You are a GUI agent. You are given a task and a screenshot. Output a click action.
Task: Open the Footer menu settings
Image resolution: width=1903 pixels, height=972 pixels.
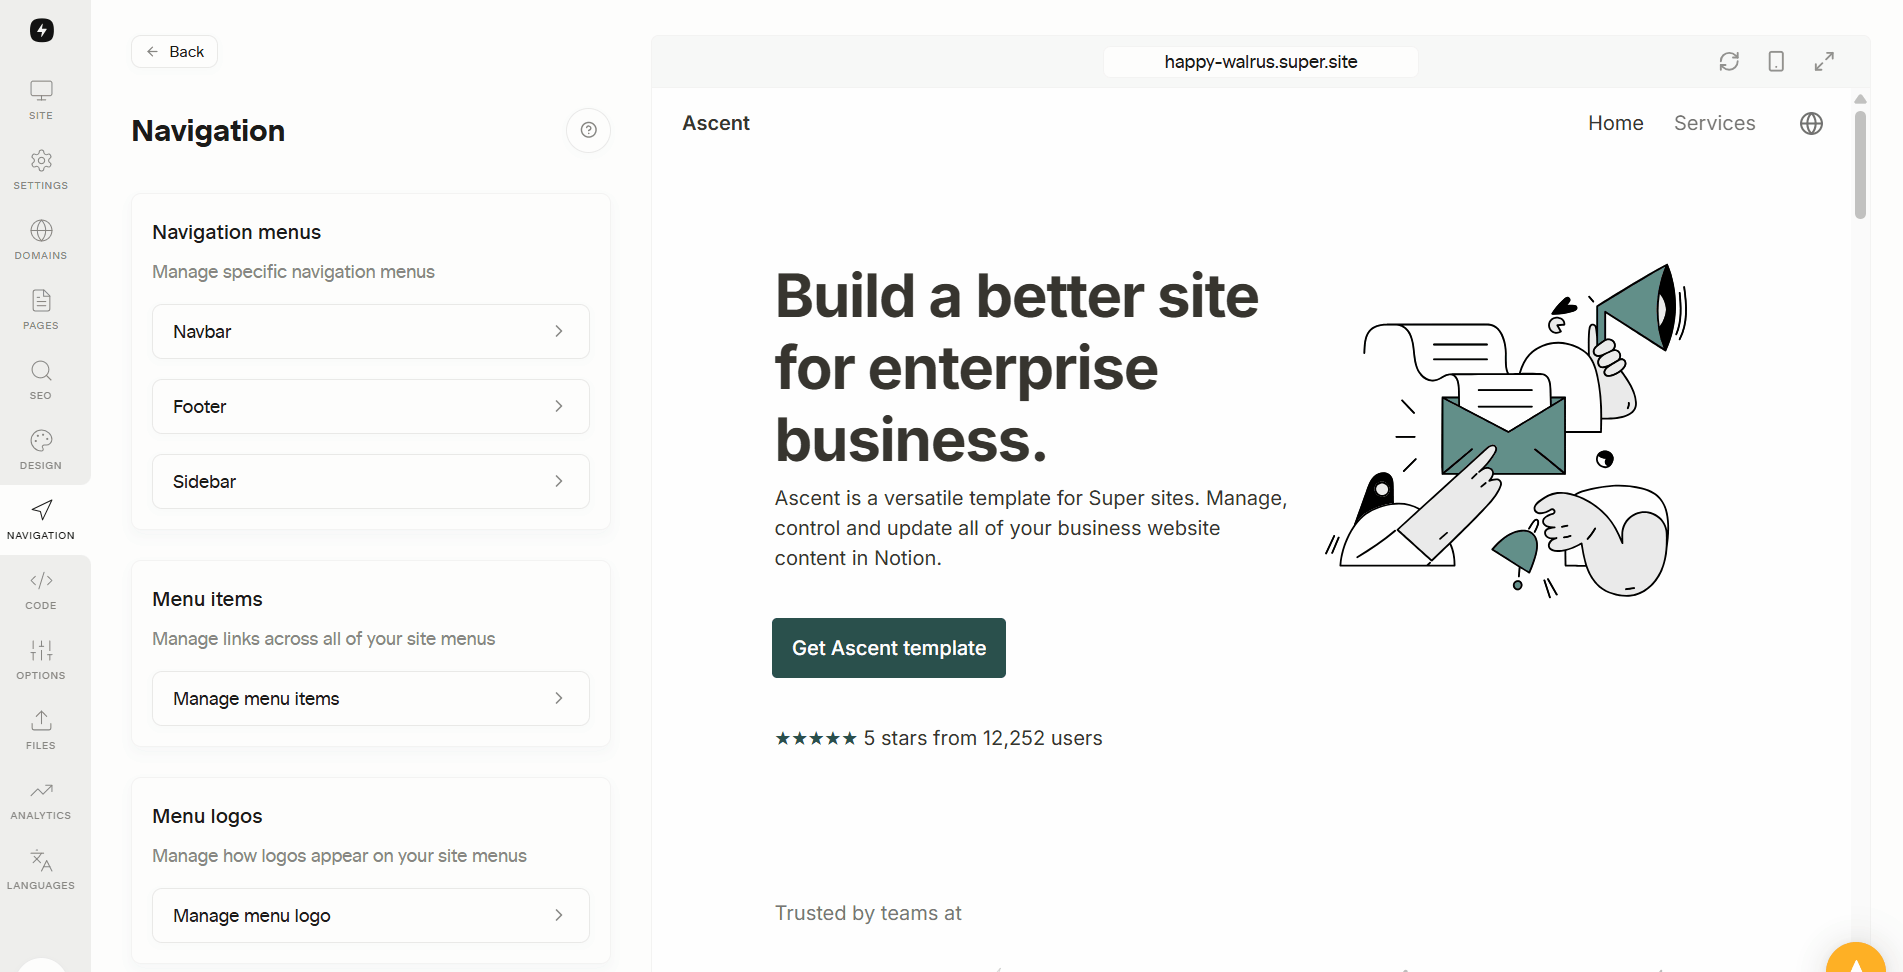pos(371,406)
